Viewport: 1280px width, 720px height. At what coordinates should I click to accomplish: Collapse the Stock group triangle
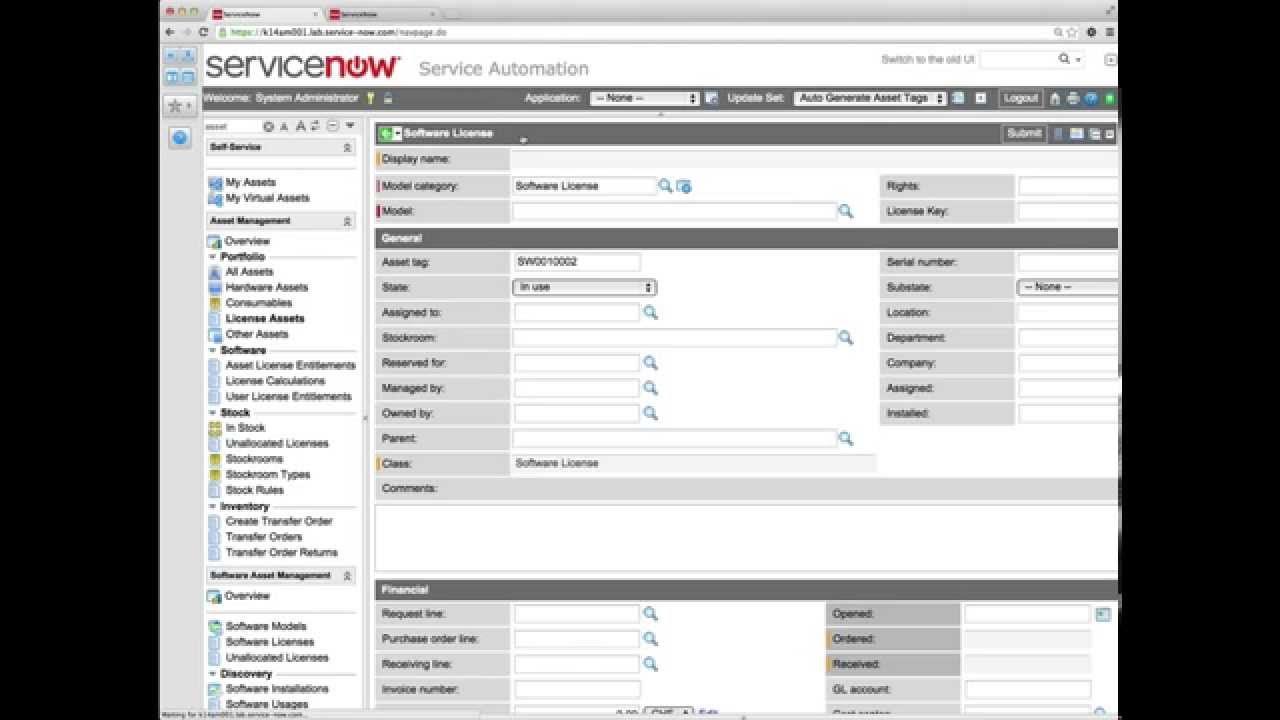[x=213, y=412]
